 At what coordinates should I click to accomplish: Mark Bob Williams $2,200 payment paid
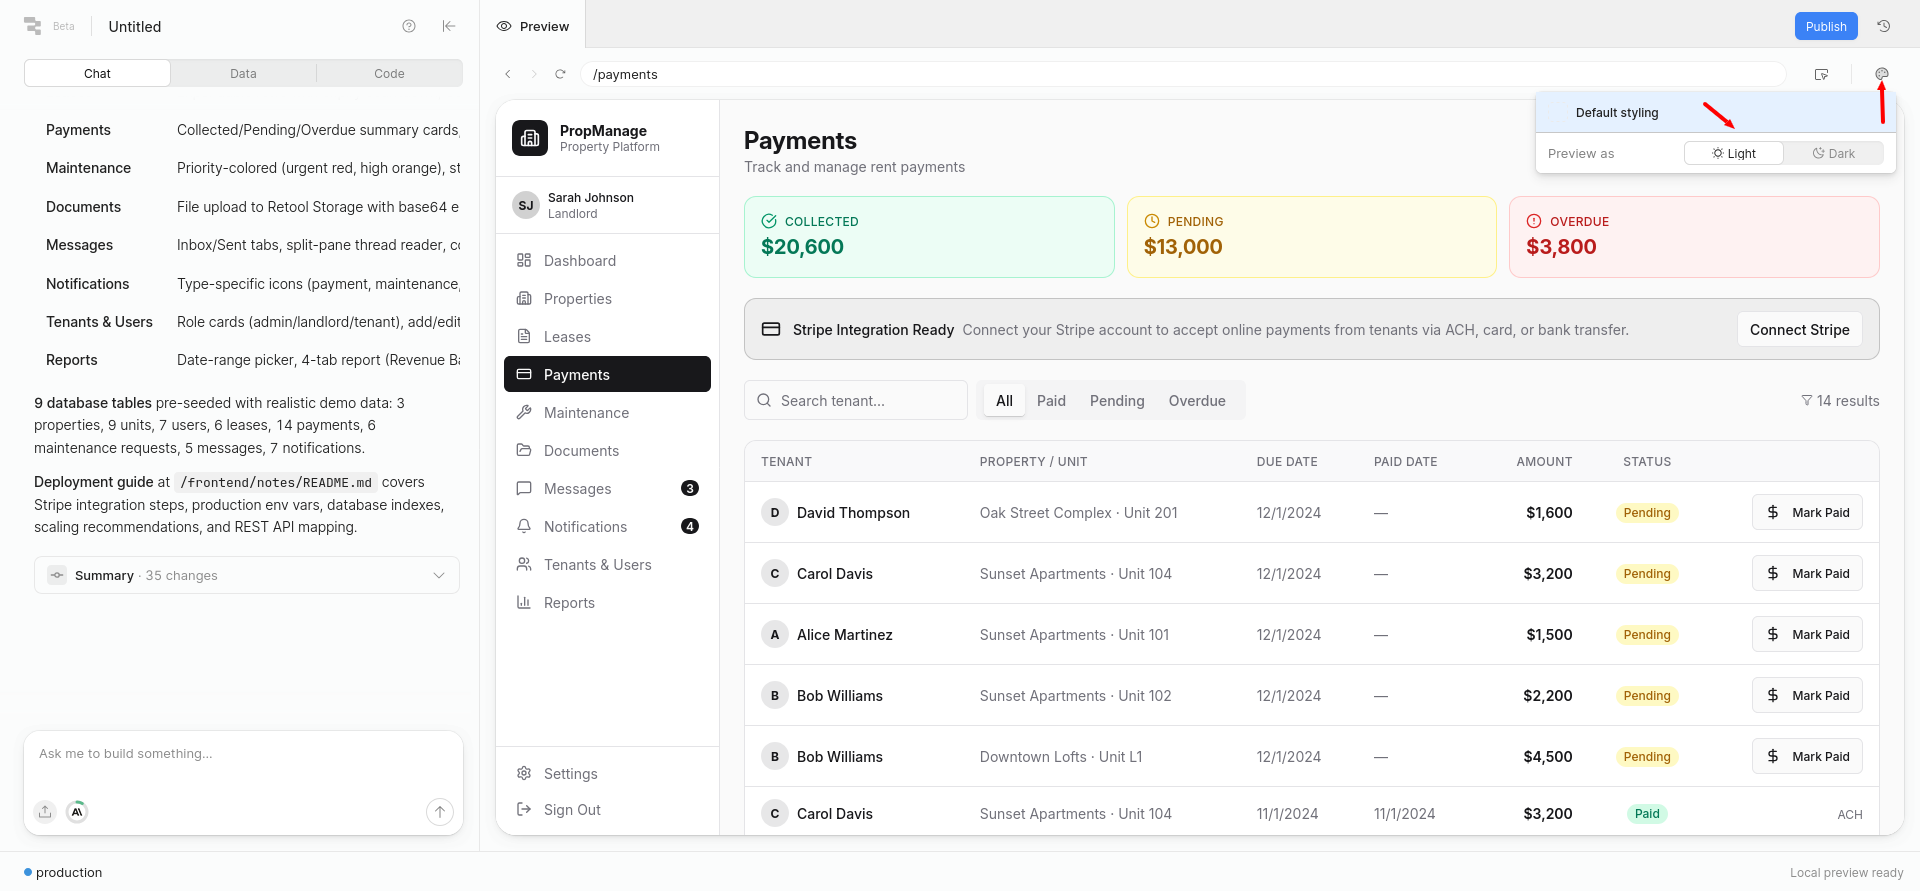point(1807,695)
